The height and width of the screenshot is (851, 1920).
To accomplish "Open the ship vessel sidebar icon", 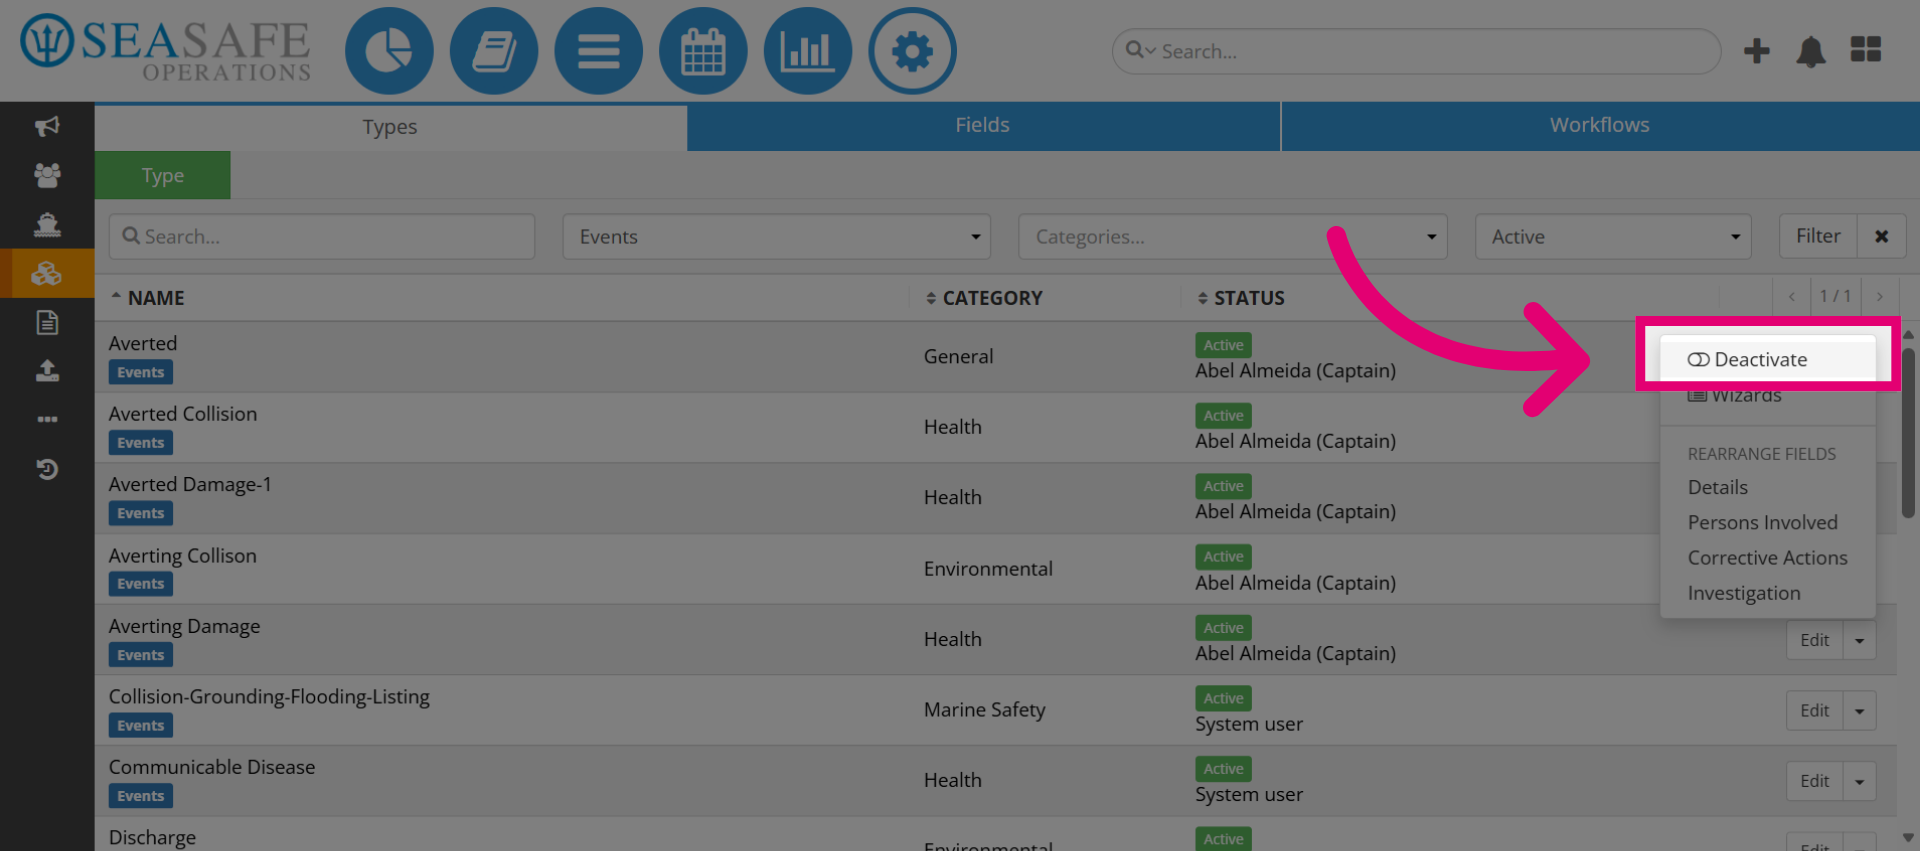I will tap(47, 224).
